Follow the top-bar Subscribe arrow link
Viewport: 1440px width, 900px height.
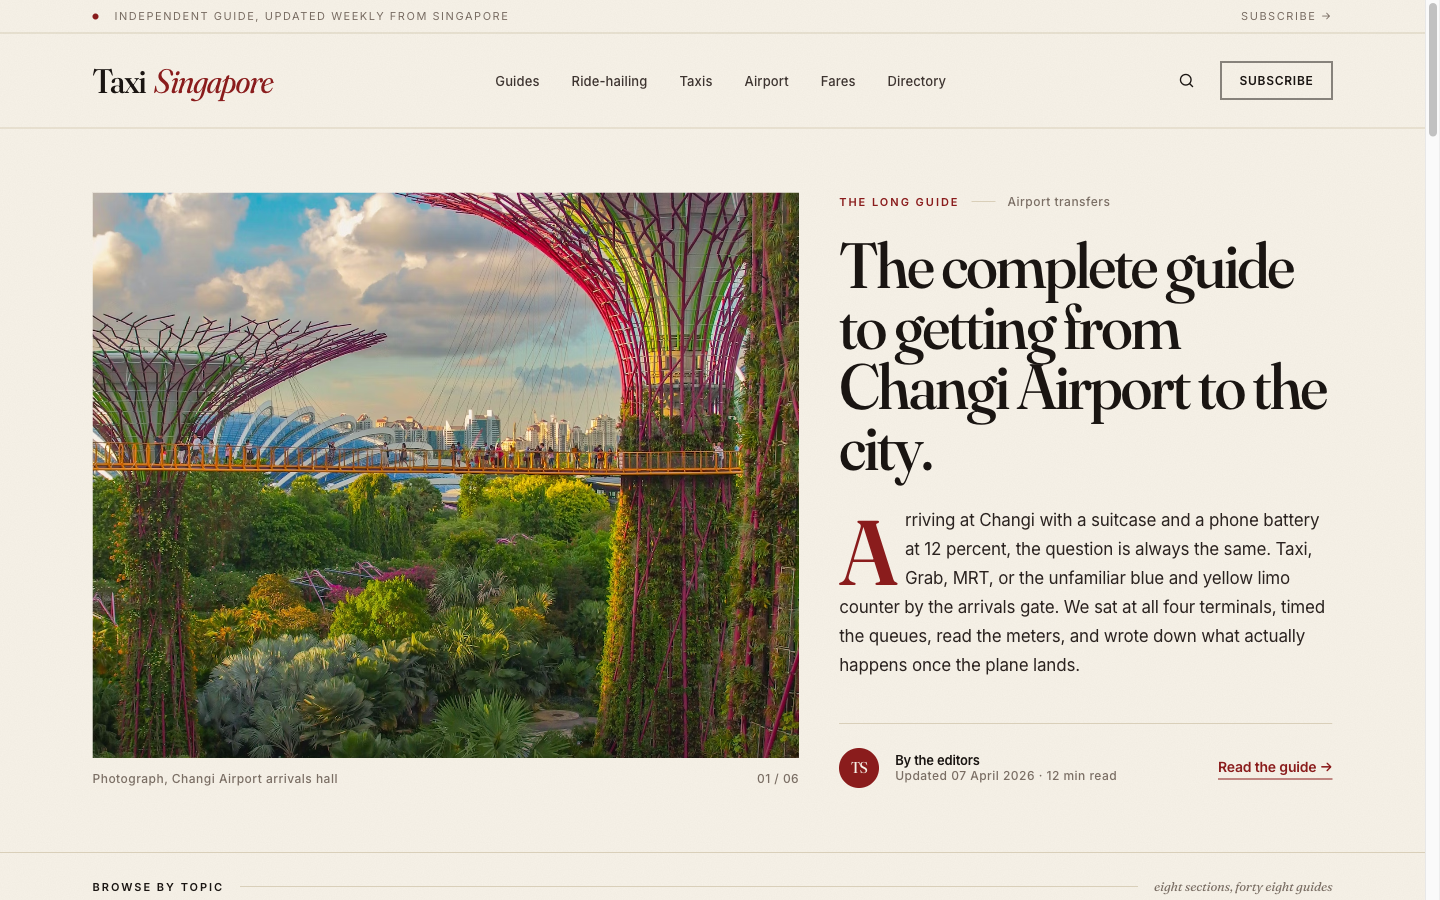click(1285, 16)
